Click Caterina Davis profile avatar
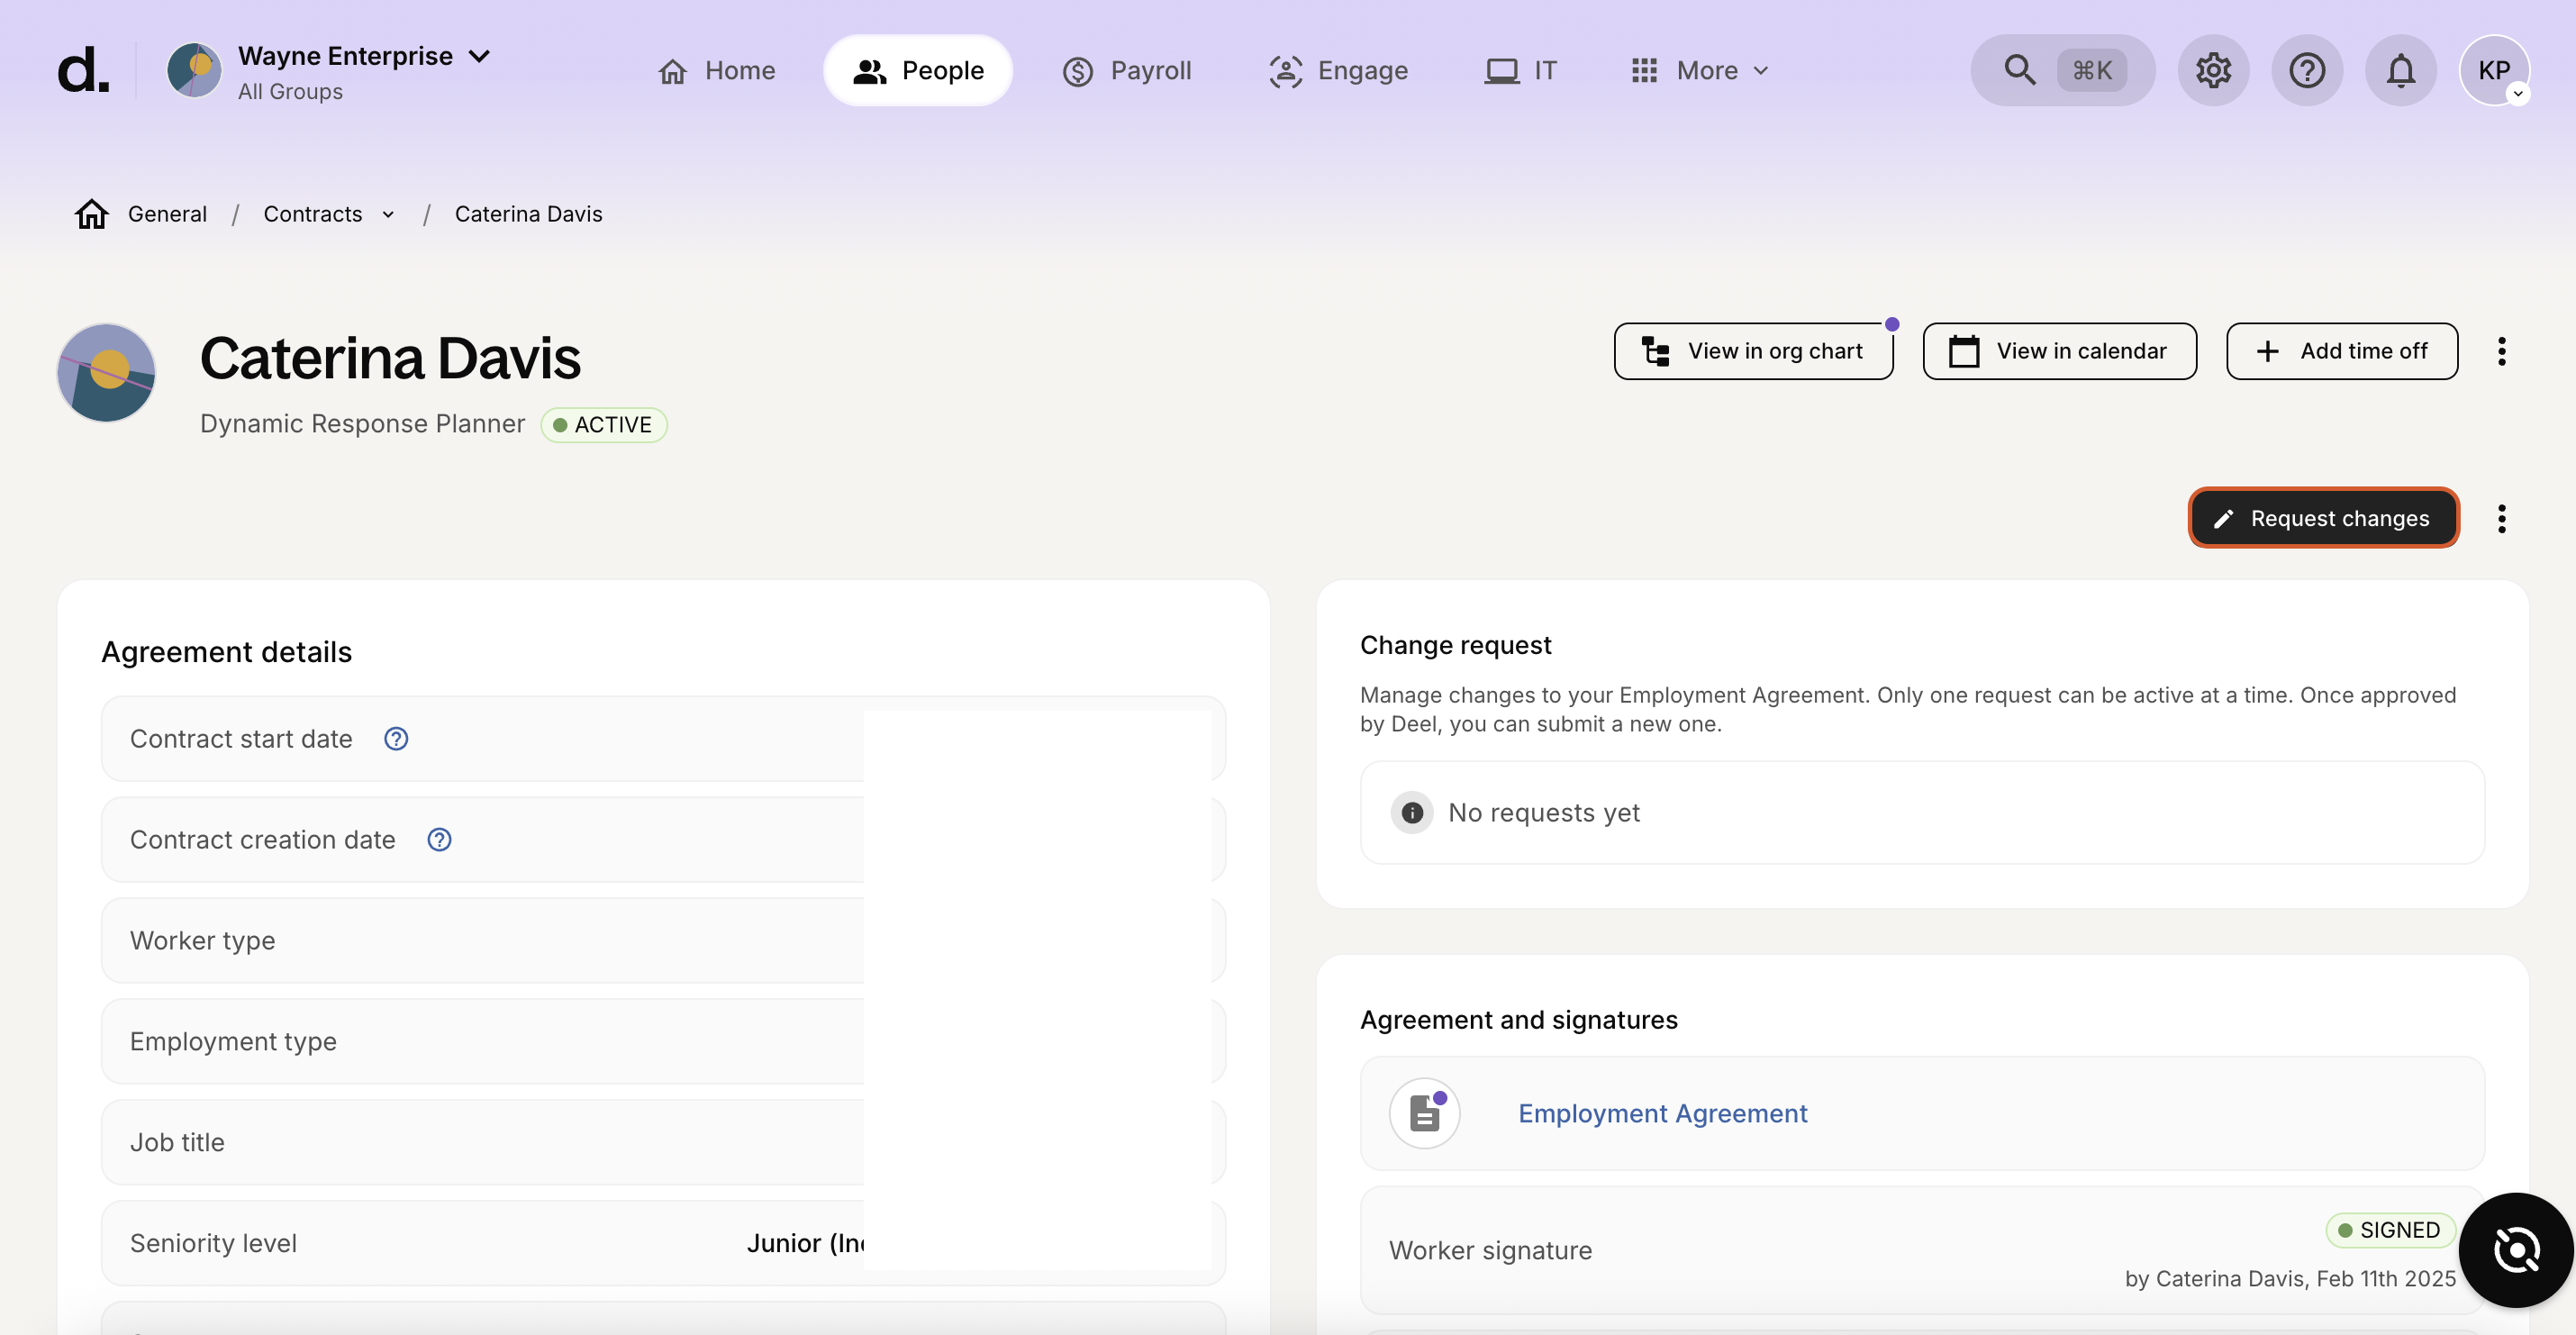Image resolution: width=2576 pixels, height=1335 pixels. [x=106, y=373]
